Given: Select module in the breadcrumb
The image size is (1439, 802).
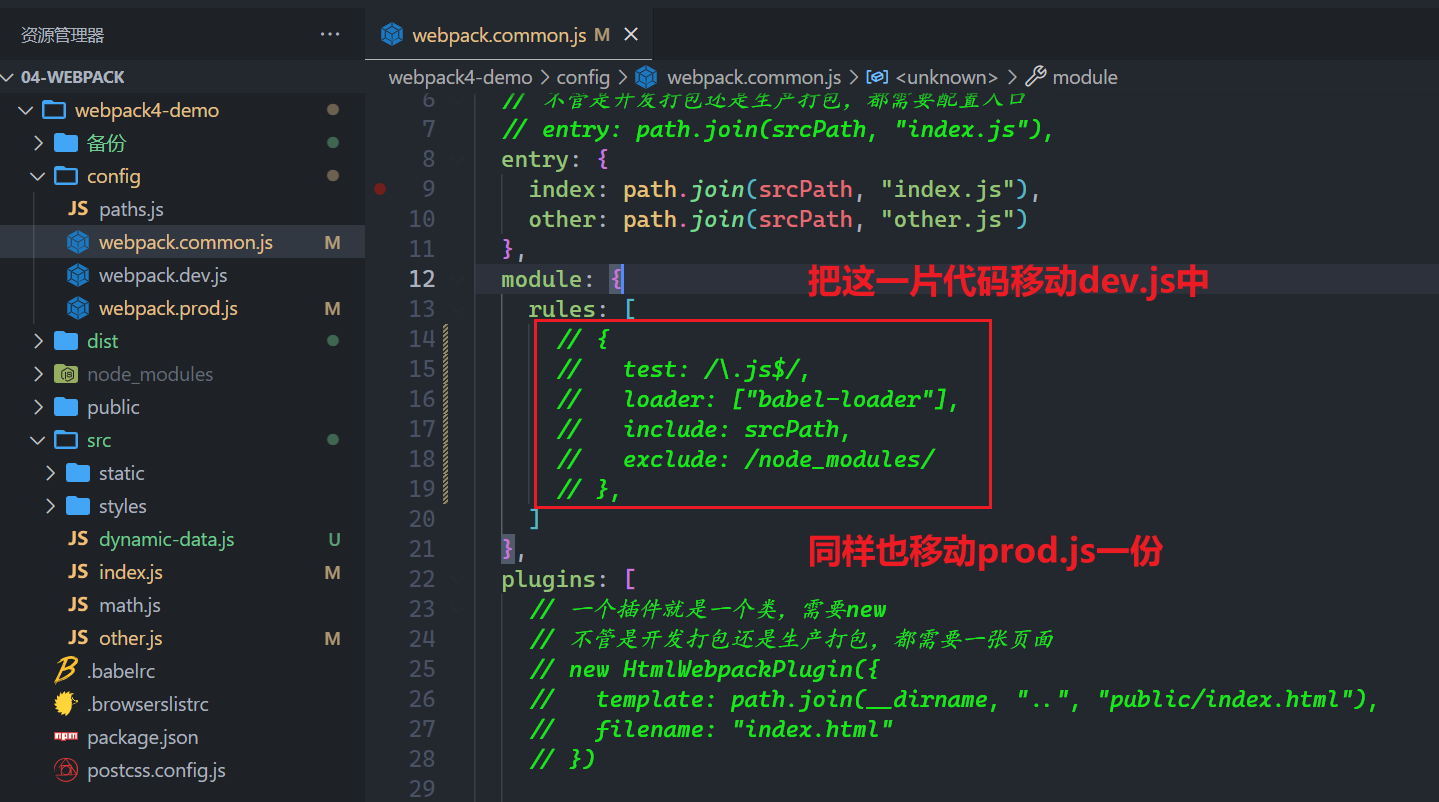Looking at the screenshot, I should tap(1085, 77).
